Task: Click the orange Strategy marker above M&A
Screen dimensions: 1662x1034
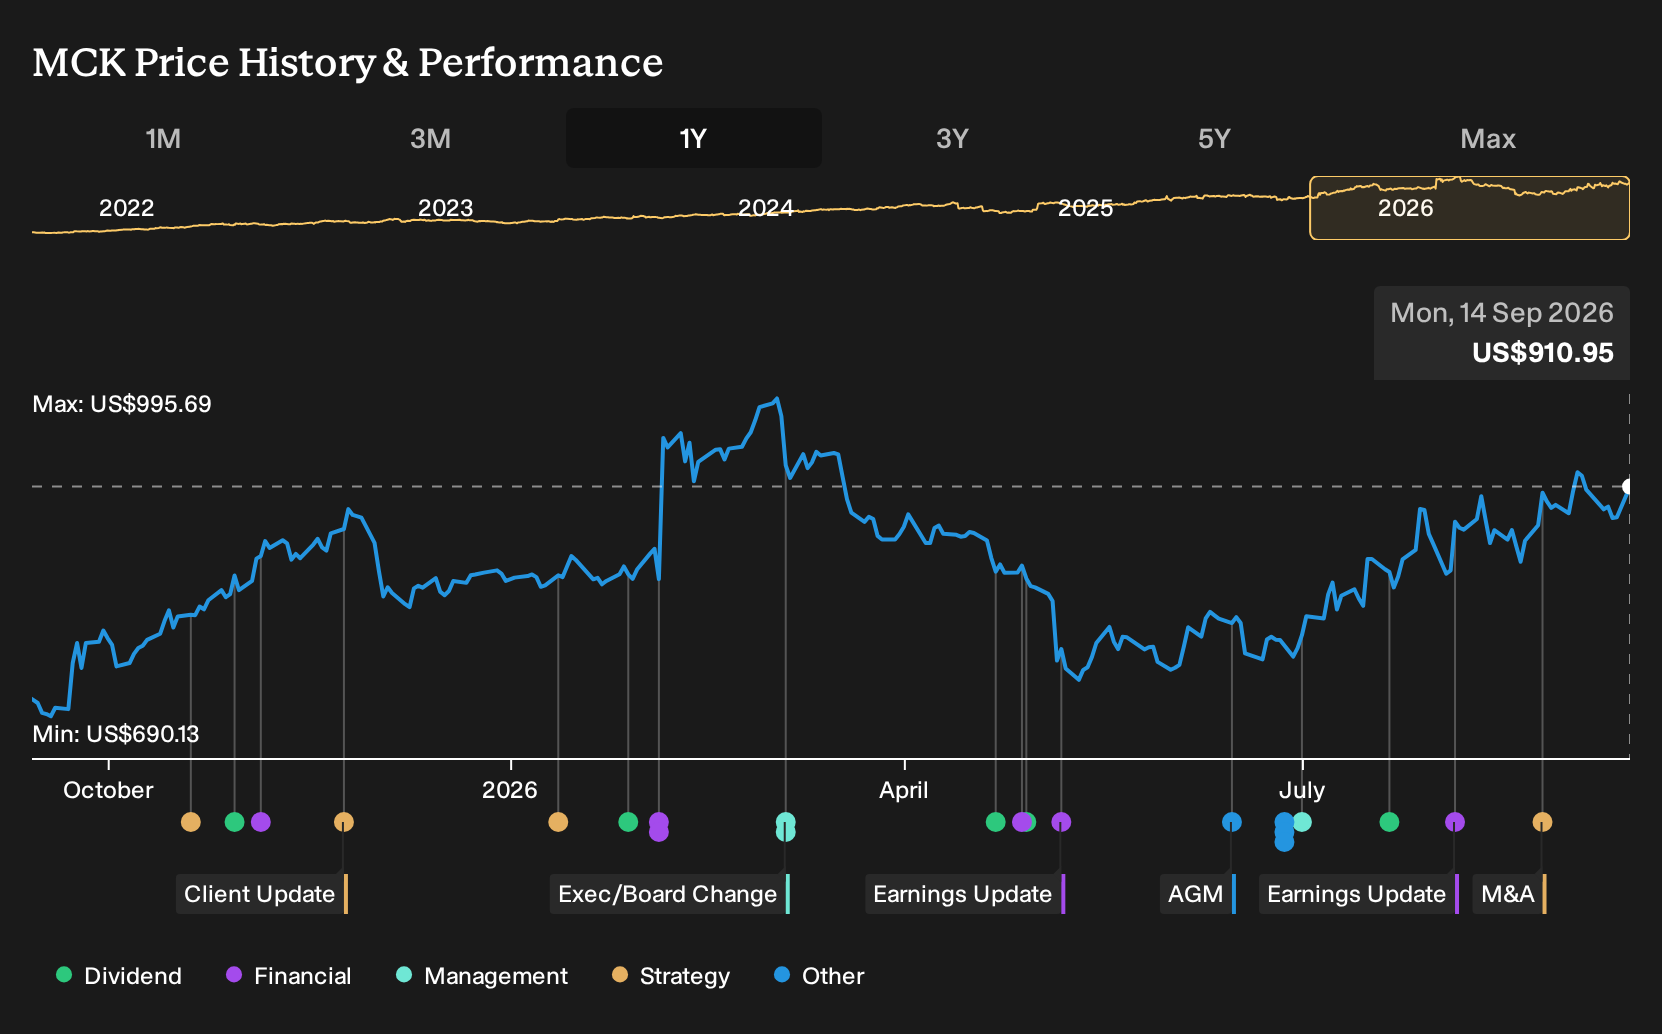Action: pos(1543,822)
